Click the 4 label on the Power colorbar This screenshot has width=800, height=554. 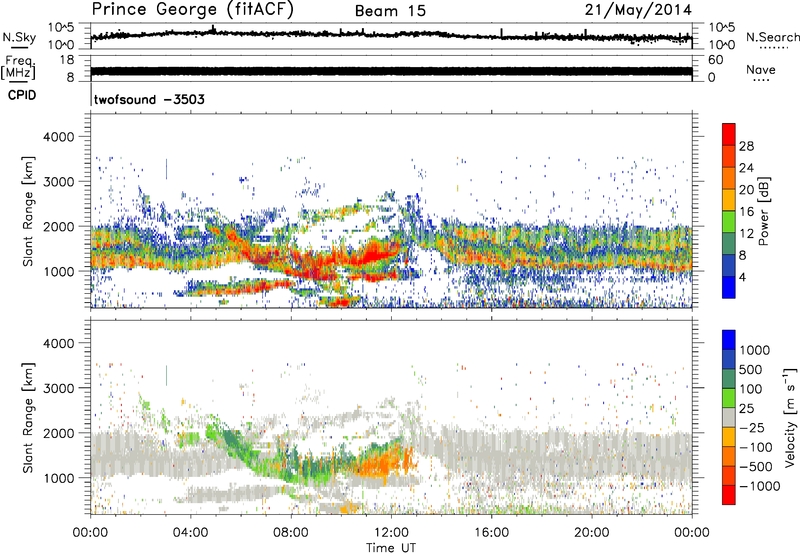pos(742,277)
